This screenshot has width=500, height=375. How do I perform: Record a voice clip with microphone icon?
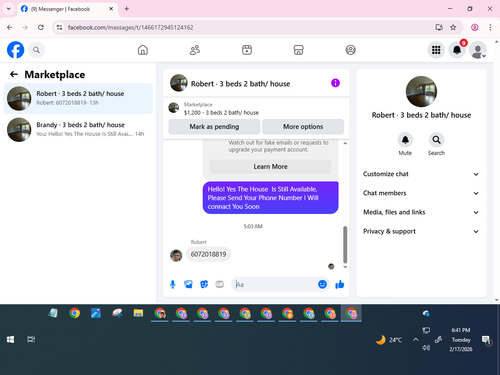pyautogui.click(x=173, y=284)
